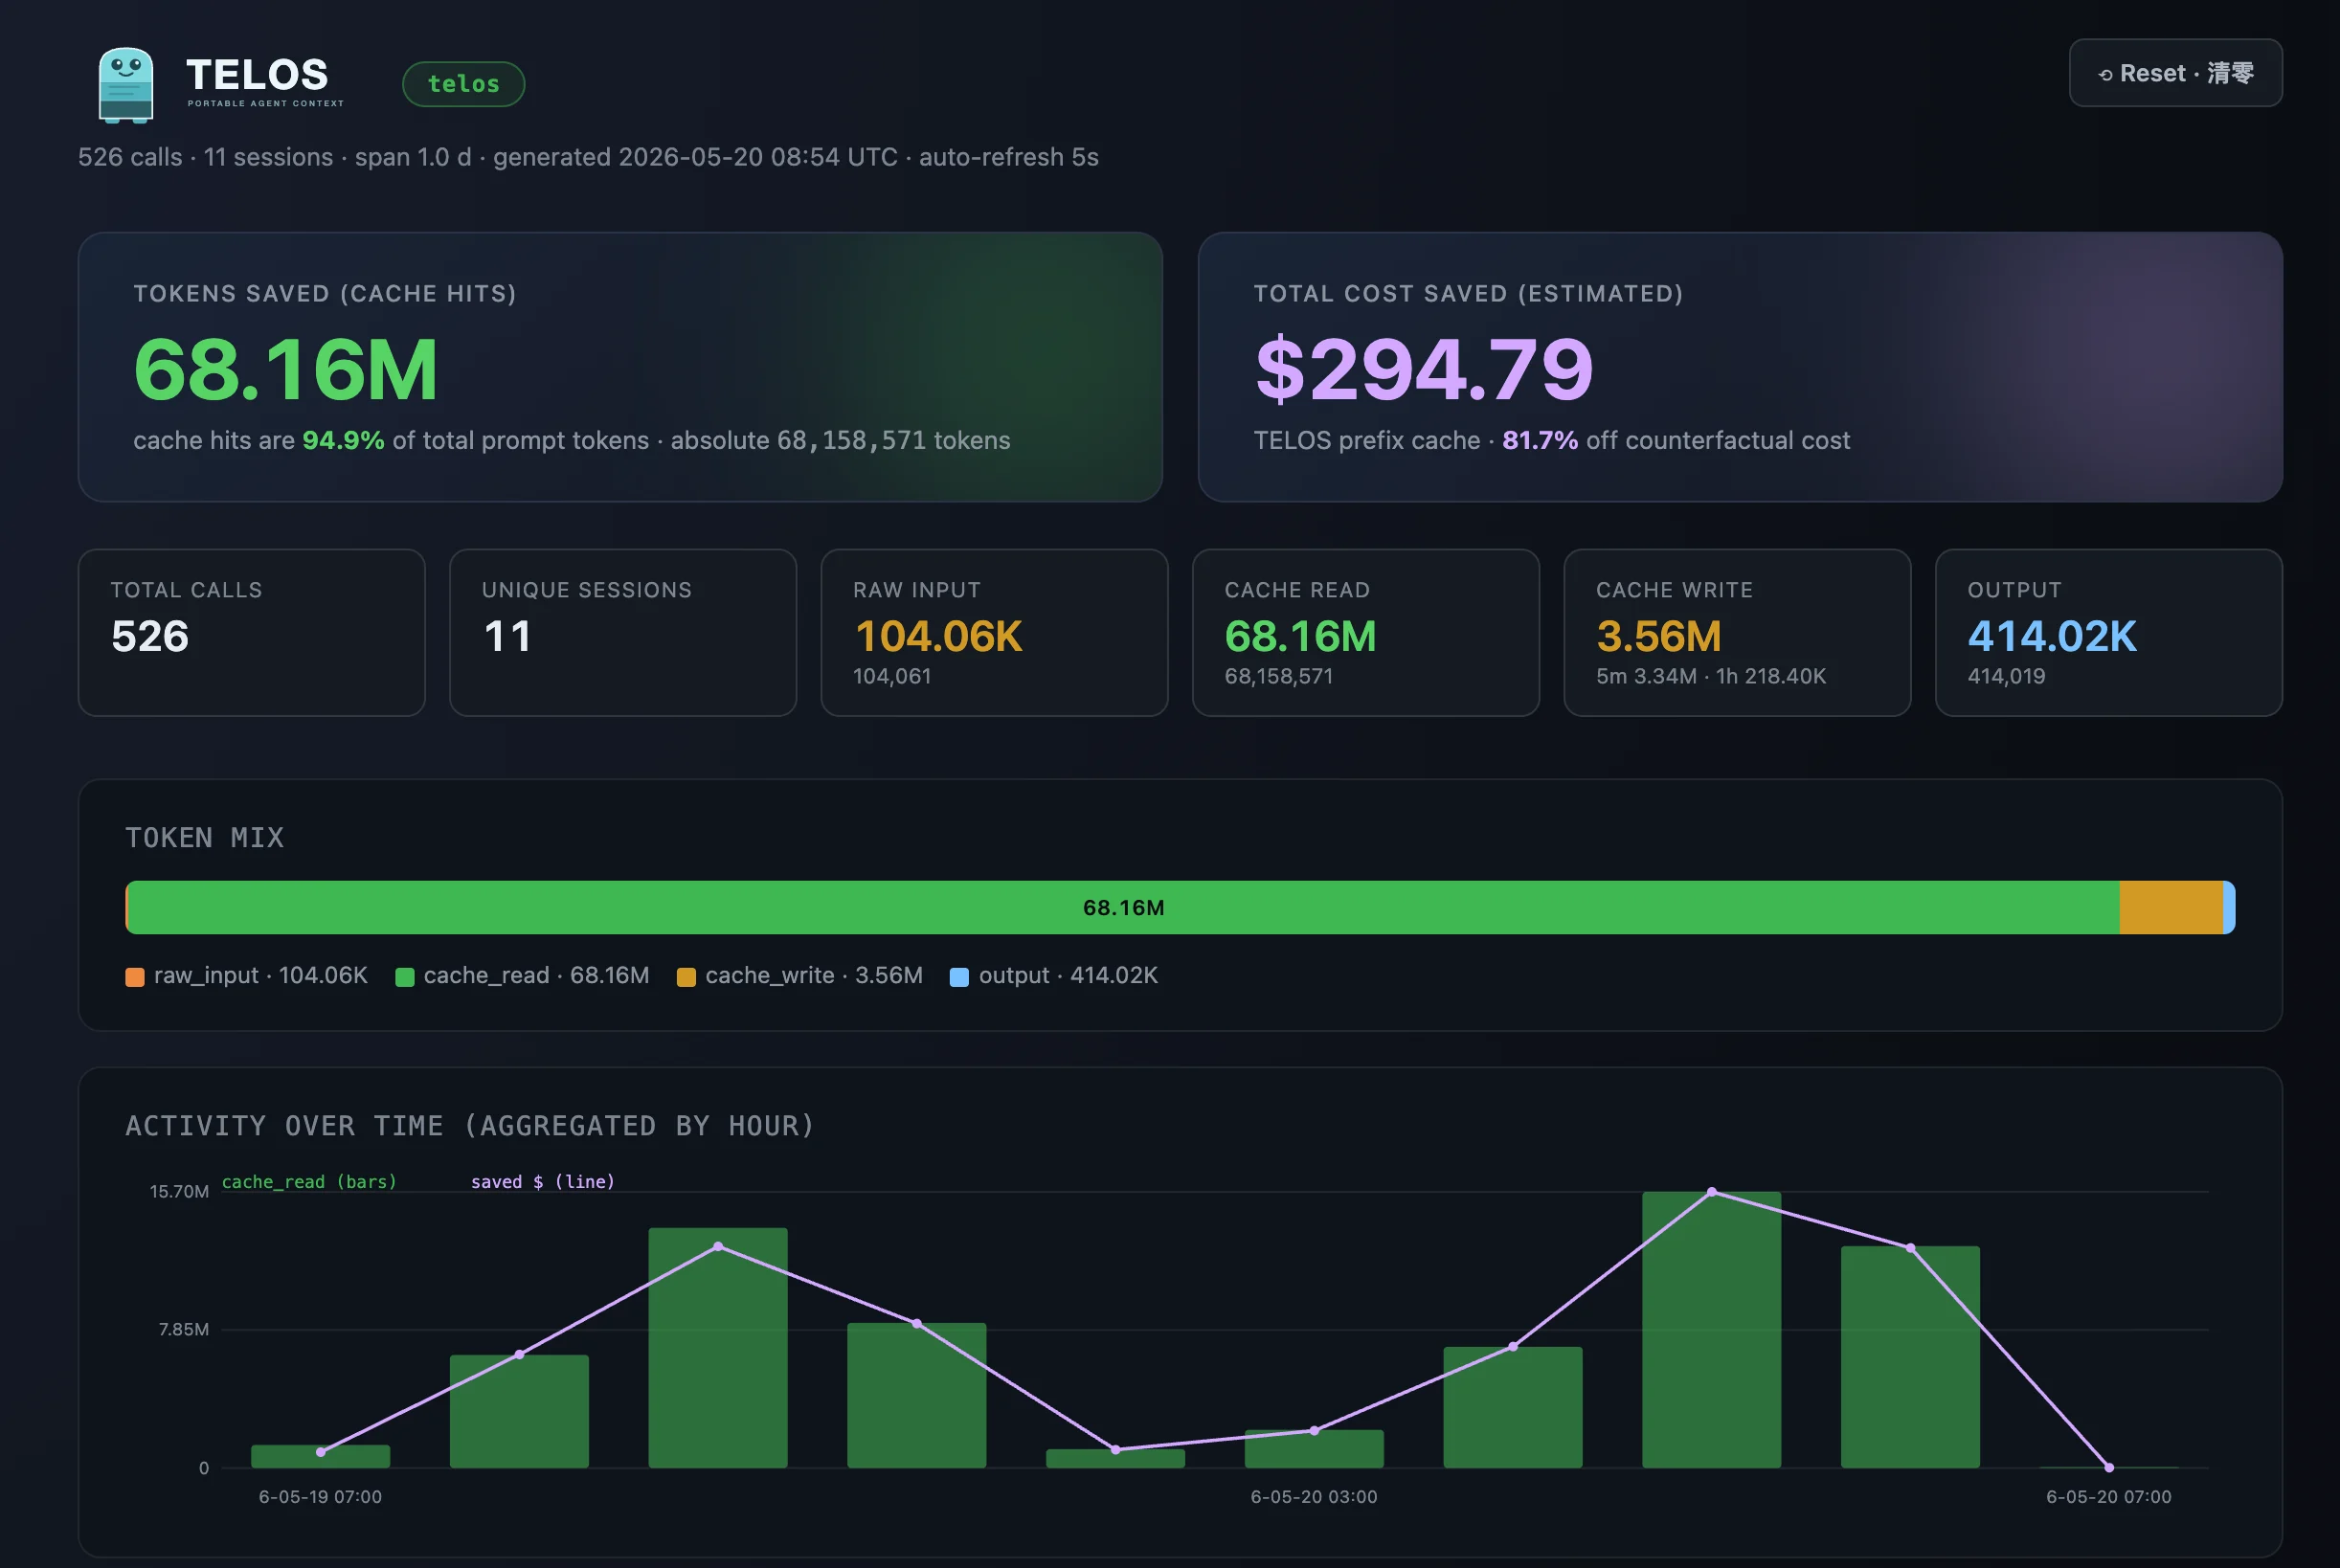Open the UNIQUE SESSIONS card showing 11
The width and height of the screenshot is (2340, 1568).
tap(623, 632)
